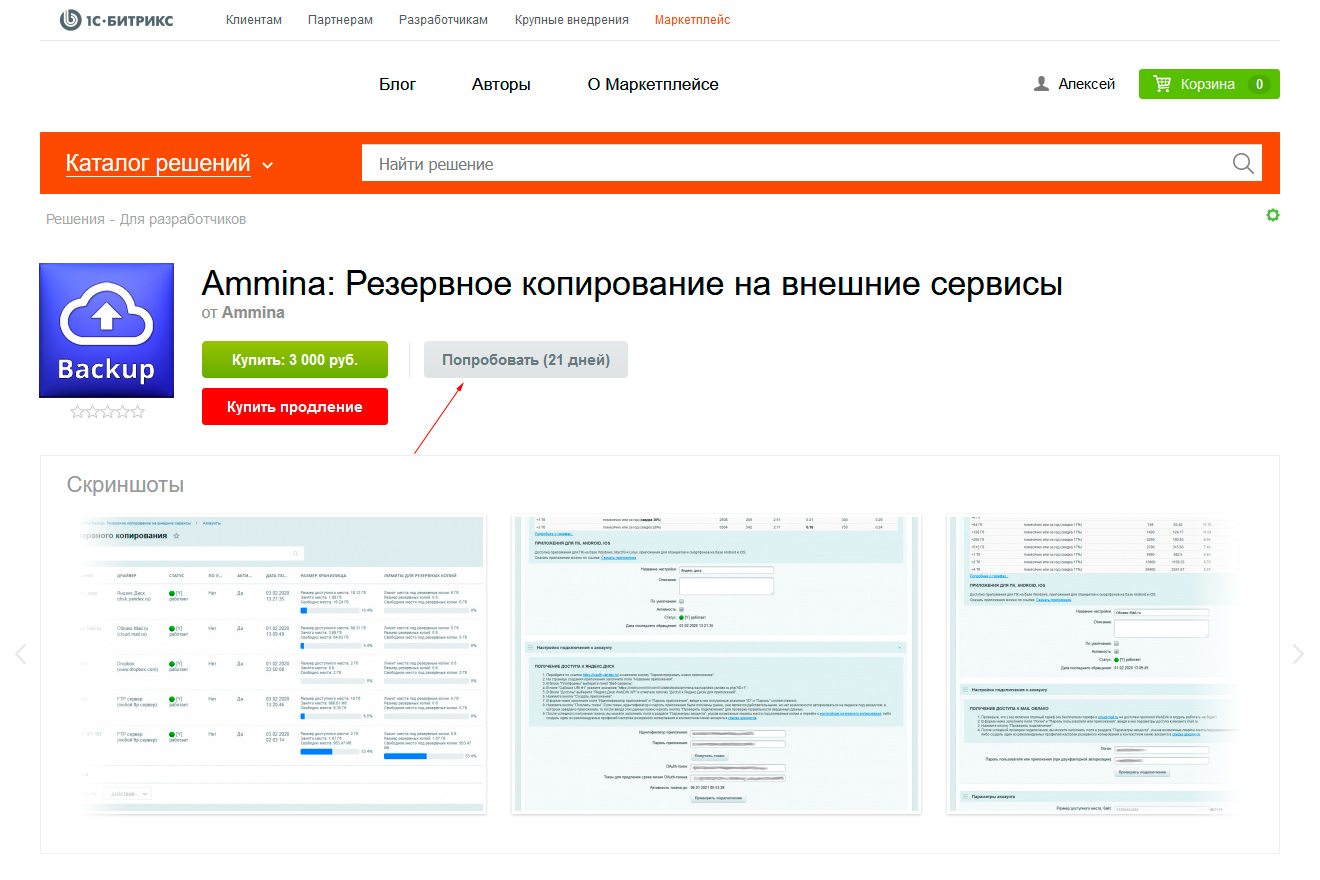Viewport: 1320px width, 880px height.
Task: Open the Ammina author link
Action: tap(253, 312)
